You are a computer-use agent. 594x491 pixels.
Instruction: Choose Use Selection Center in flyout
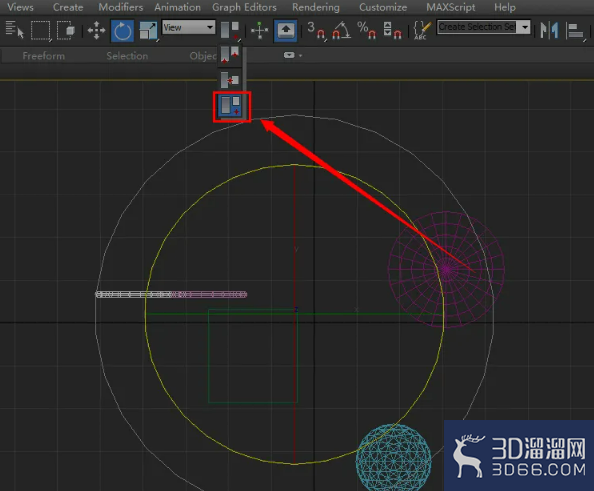(x=230, y=80)
